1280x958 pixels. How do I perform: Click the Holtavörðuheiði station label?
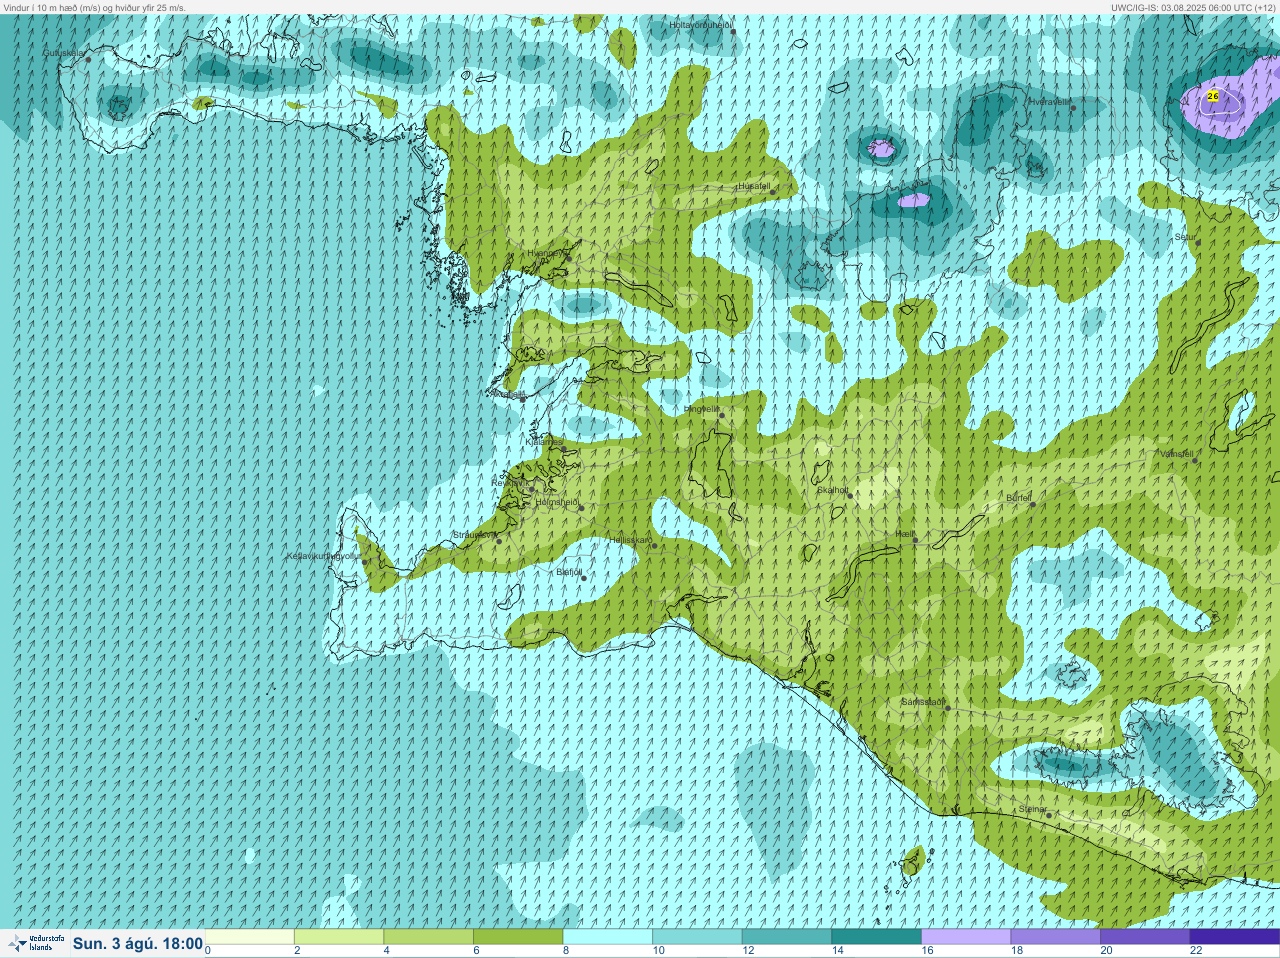tap(701, 24)
